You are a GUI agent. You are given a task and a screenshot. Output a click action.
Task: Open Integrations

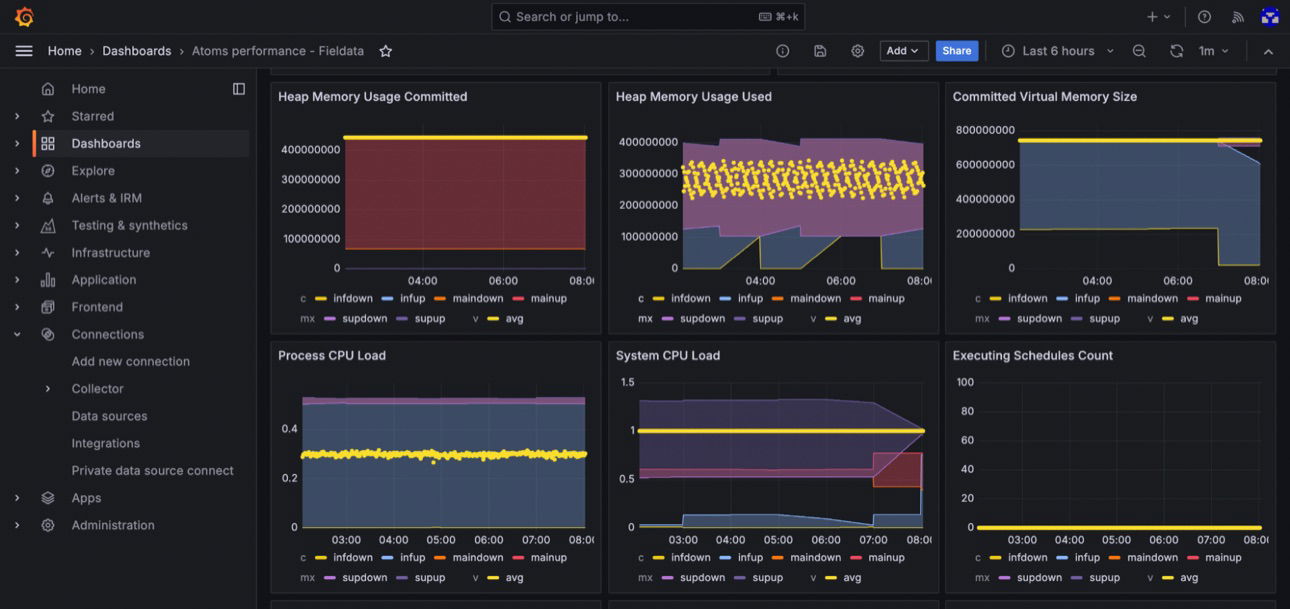[x=105, y=443]
